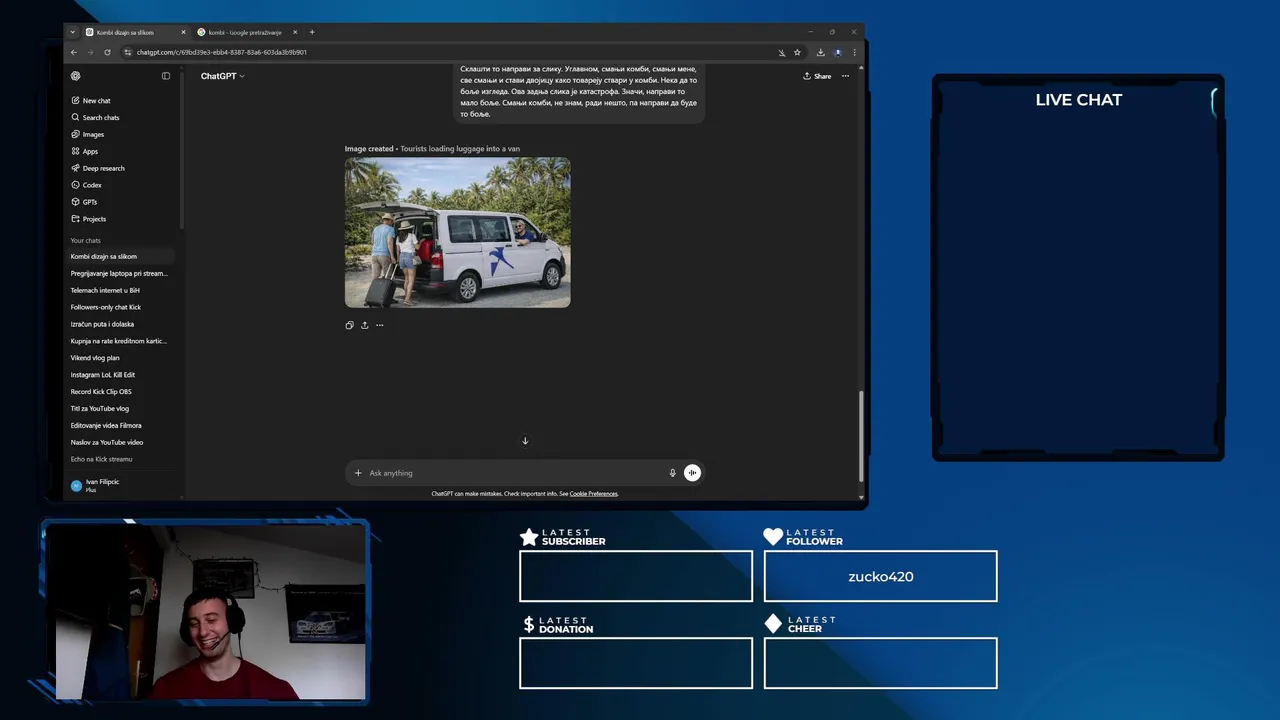Go back in browser history
1280x720 pixels.
coord(74,52)
